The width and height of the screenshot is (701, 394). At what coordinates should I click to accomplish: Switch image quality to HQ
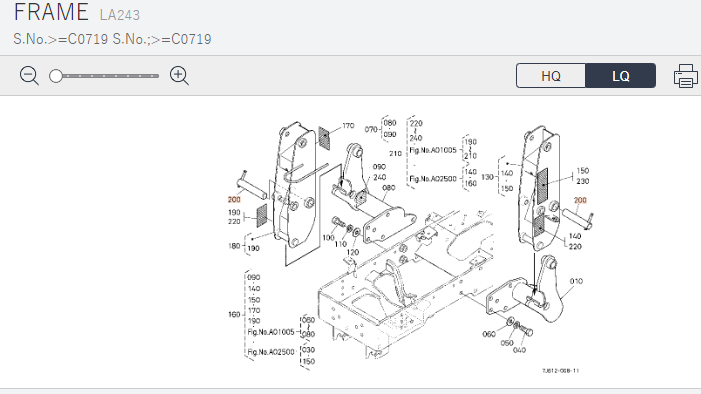tap(551, 76)
